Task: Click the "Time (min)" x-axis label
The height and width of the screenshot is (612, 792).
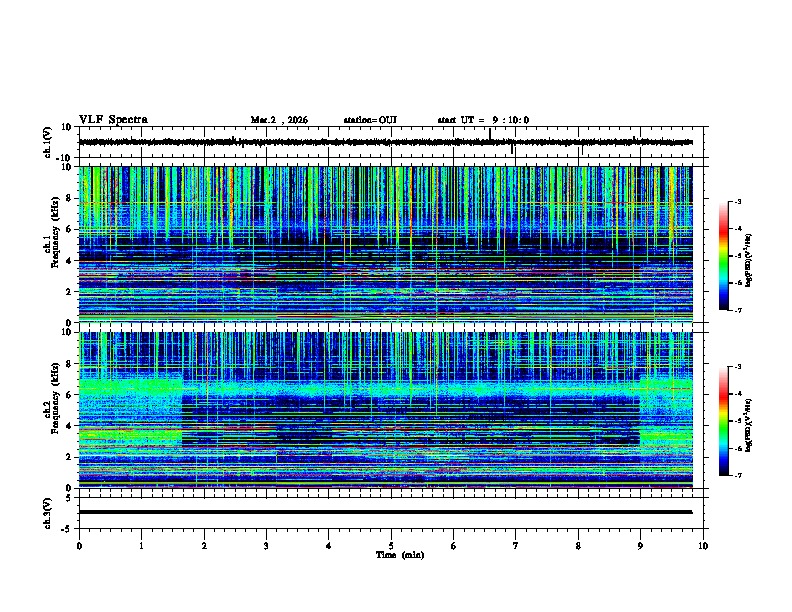Action: (400, 555)
